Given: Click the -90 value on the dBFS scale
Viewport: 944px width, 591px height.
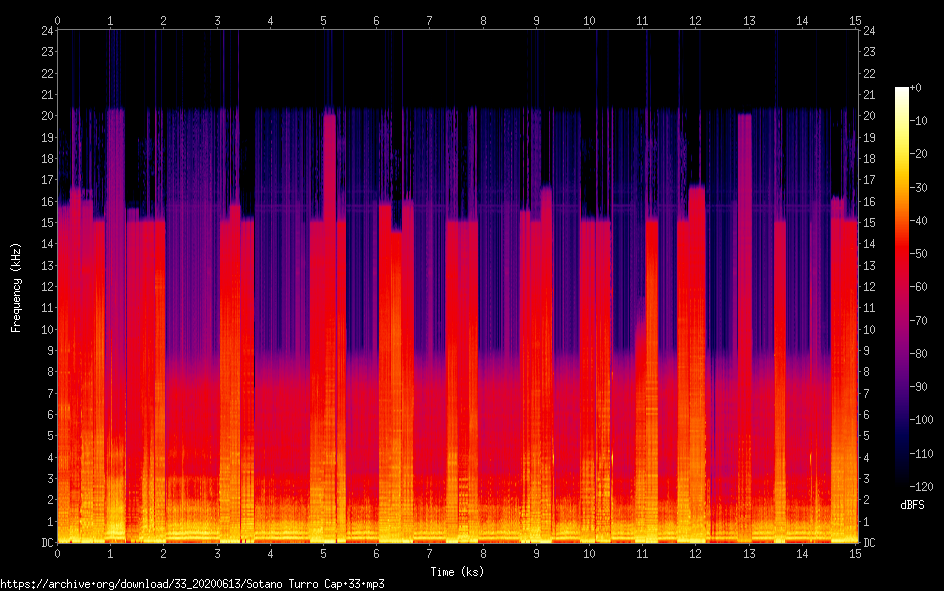Looking at the screenshot, I should [x=919, y=387].
